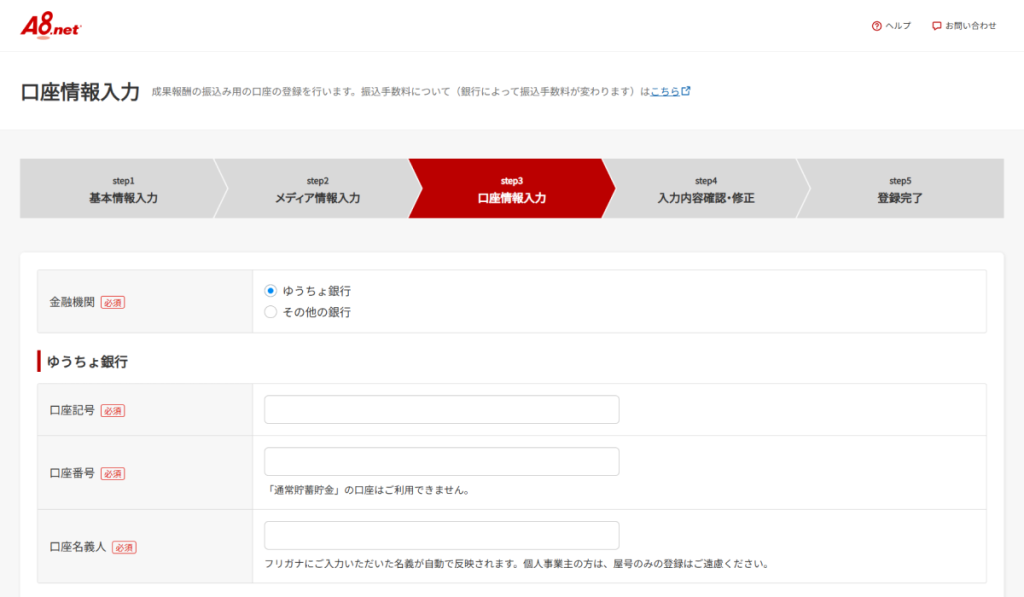Click the 口座記号 field label
Image resolution: width=1024 pixels, height=597 pixels.
click(x=72, y=411)
